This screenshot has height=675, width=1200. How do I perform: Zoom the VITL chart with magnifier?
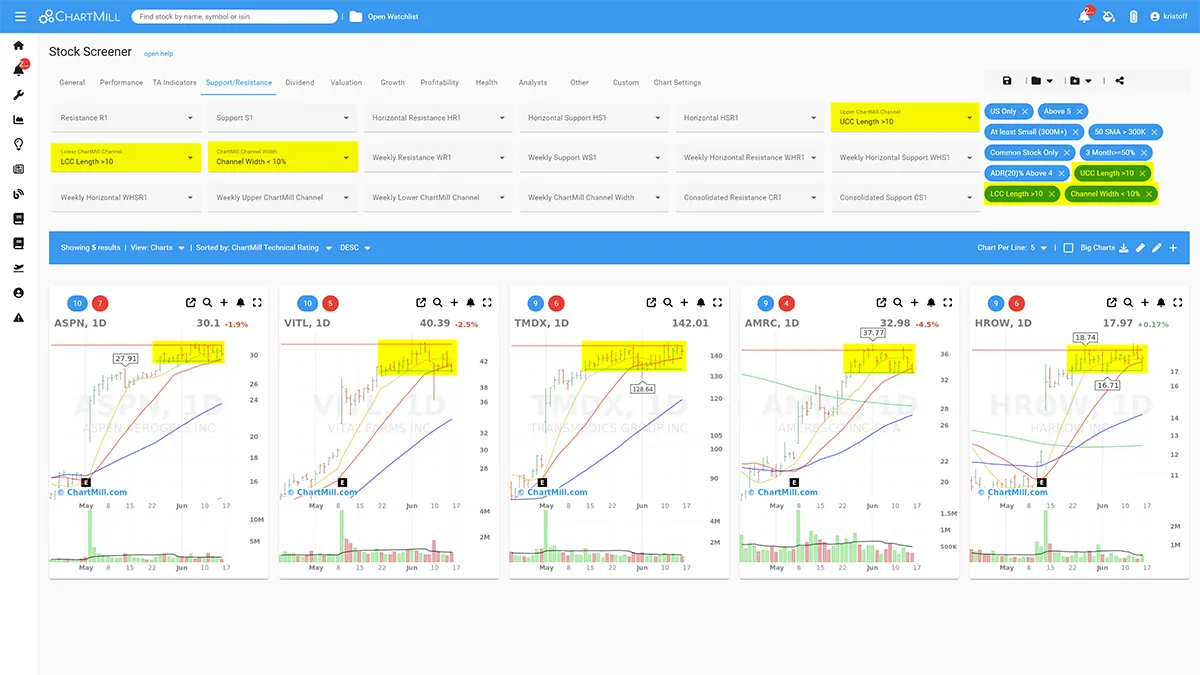coord(437,303)
